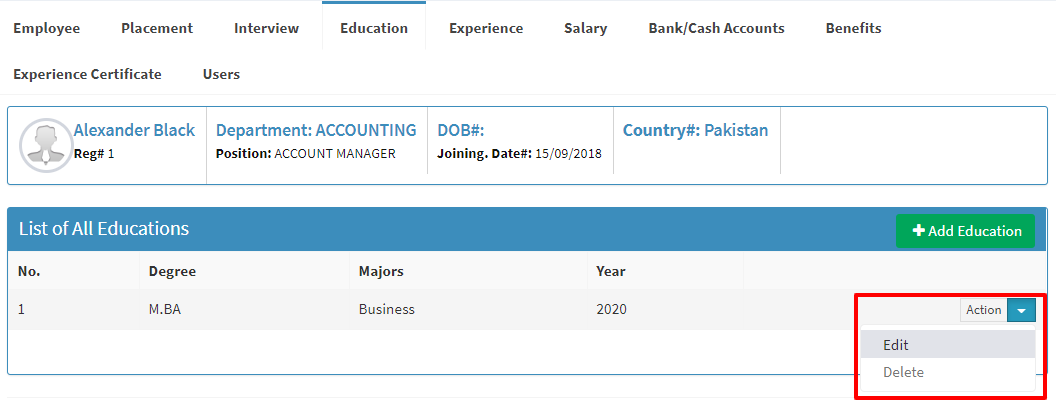1056x400 pixels.
Task: Click the plus icon on Add Education
Action: [918, 231]
